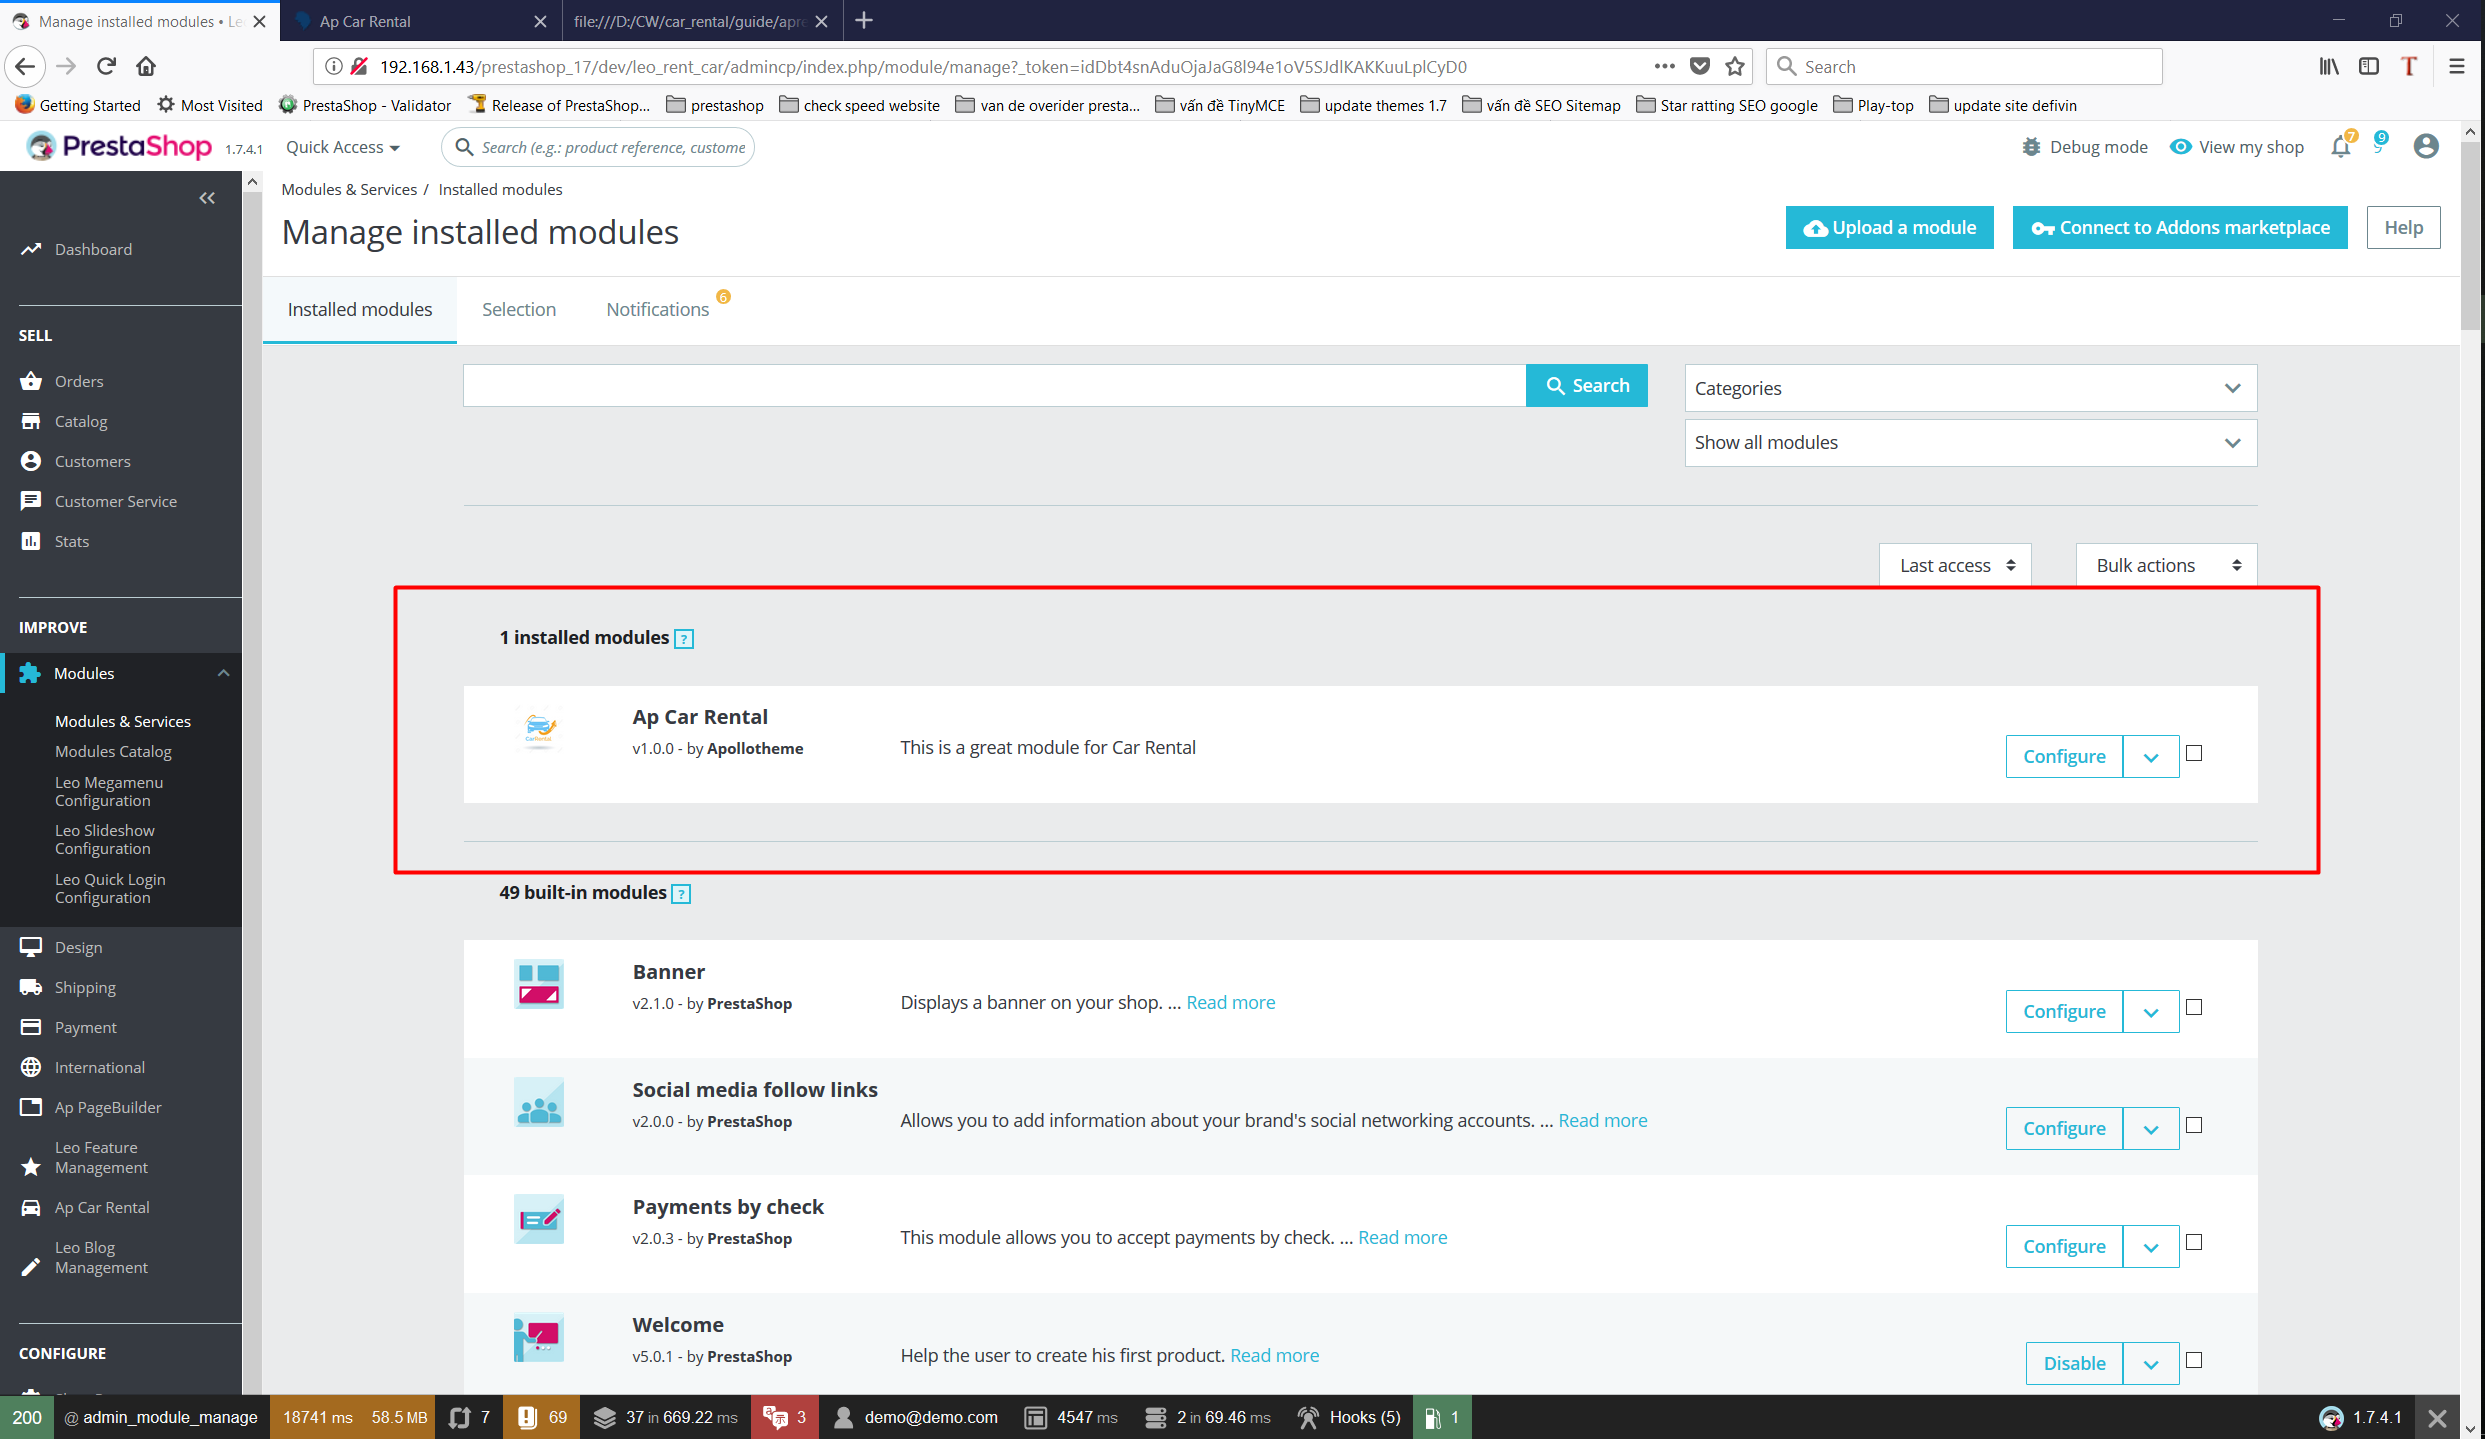Screen dimensions: 2485x1439
Task: Open Modules Catalog in sidebar
Action: [113, 751]
